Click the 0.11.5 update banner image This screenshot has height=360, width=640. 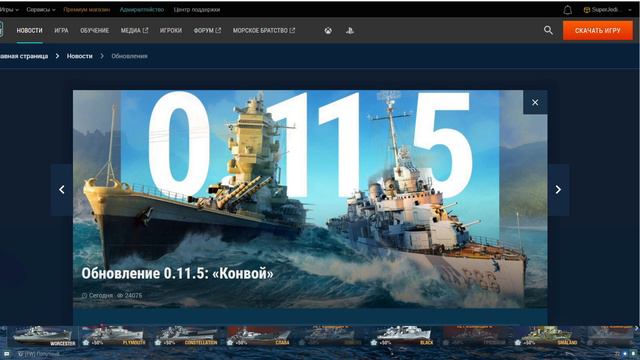pos(310,199)
